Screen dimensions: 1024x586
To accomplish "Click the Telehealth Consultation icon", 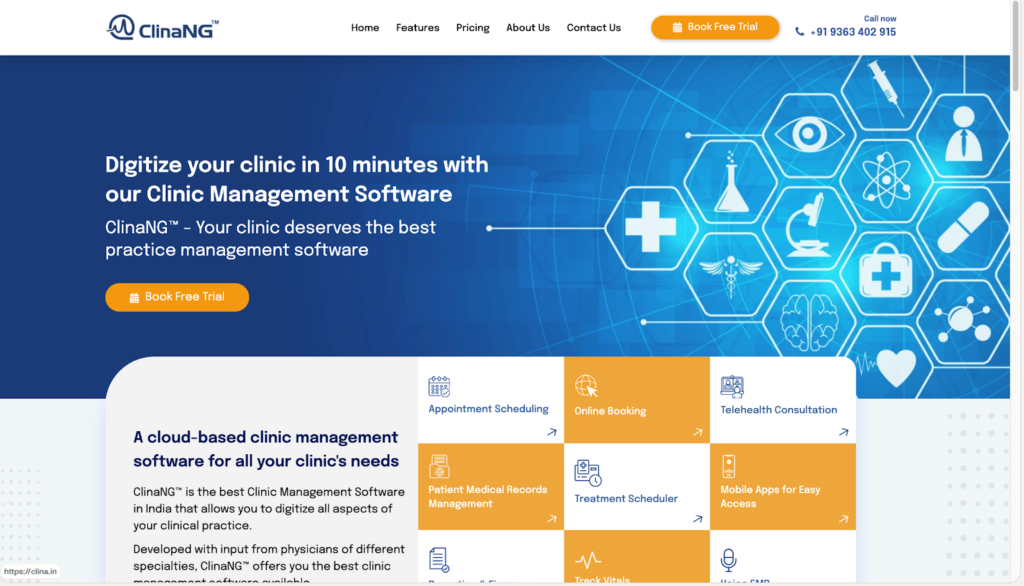I will tap(732, 387).
